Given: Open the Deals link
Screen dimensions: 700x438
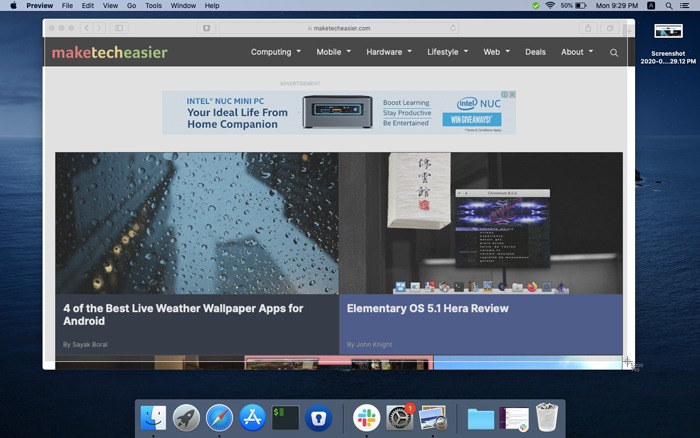Looking at the screenshot, I should point(535,52).
